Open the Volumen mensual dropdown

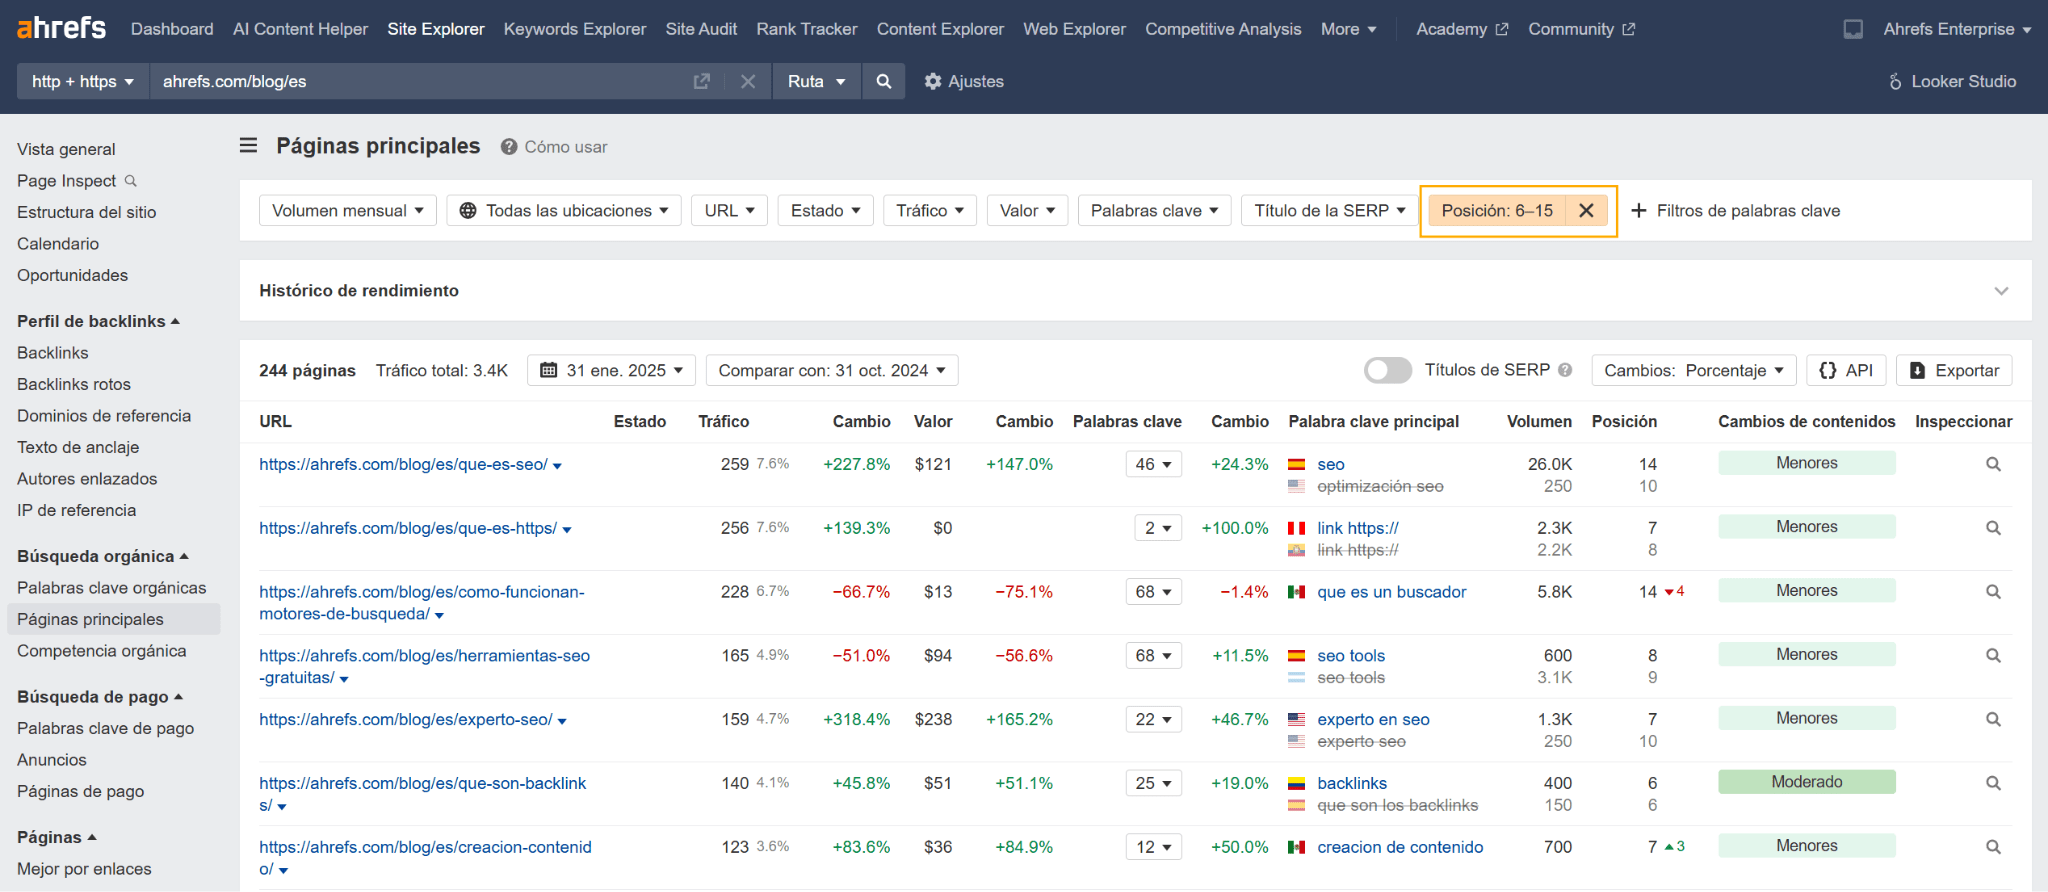tap(347, 210)
